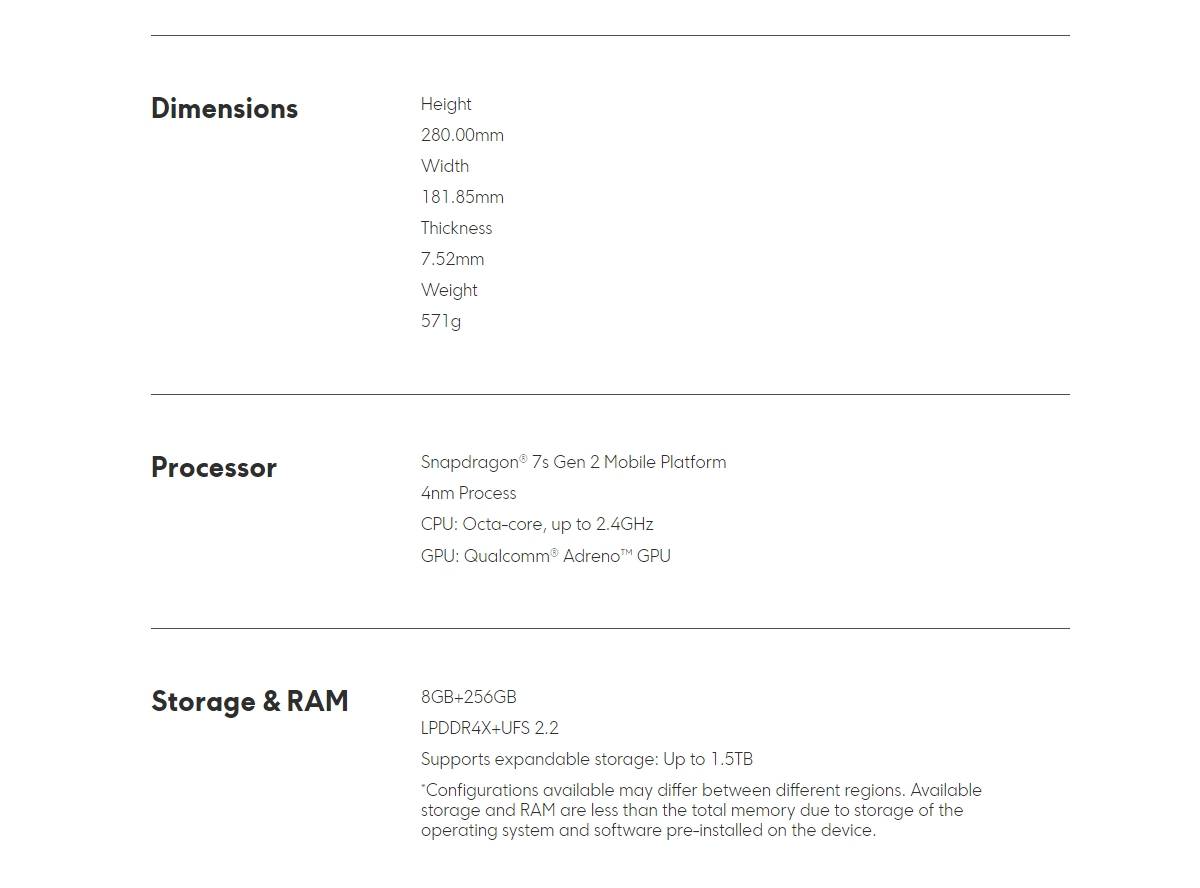Select the Processor section heading

coord(214,467)
